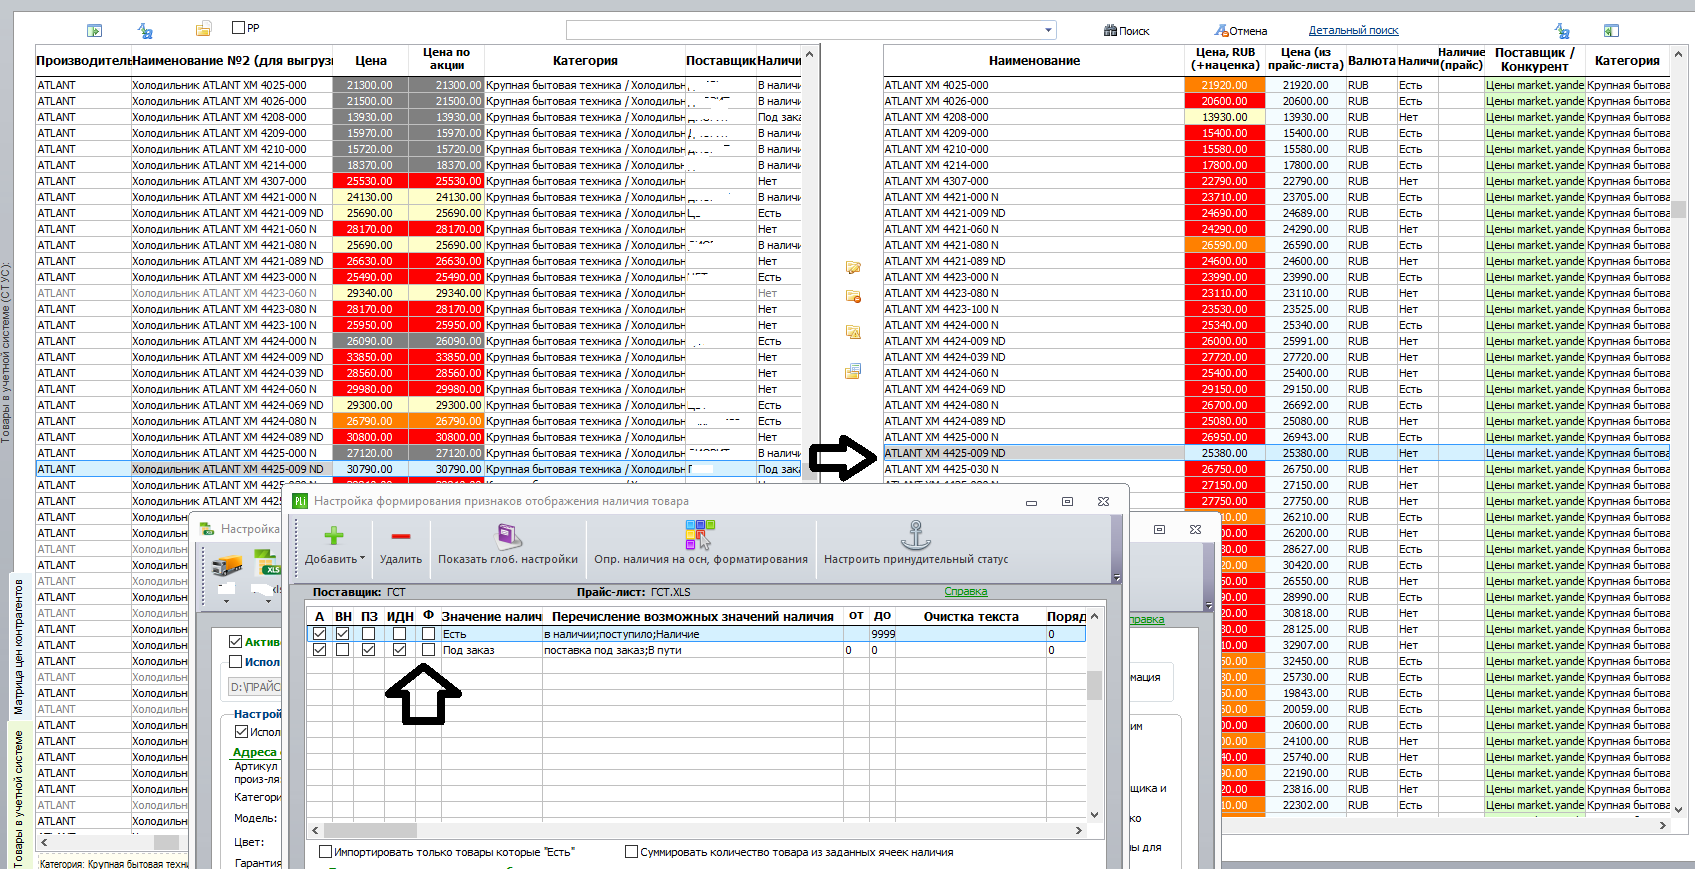Click left arrow of dialog horizontal scrollbar

click(x=316, y=830)
